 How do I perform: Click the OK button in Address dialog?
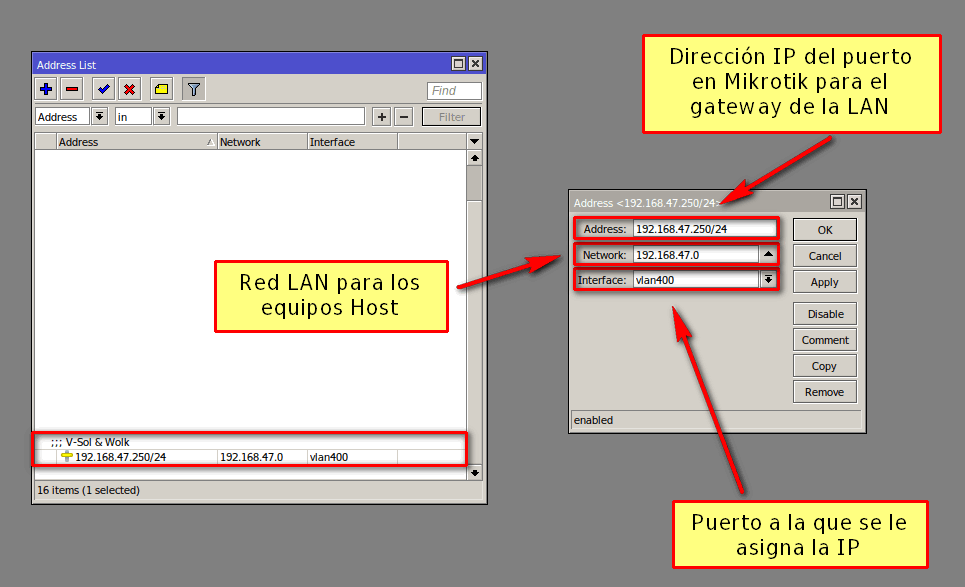825,230
